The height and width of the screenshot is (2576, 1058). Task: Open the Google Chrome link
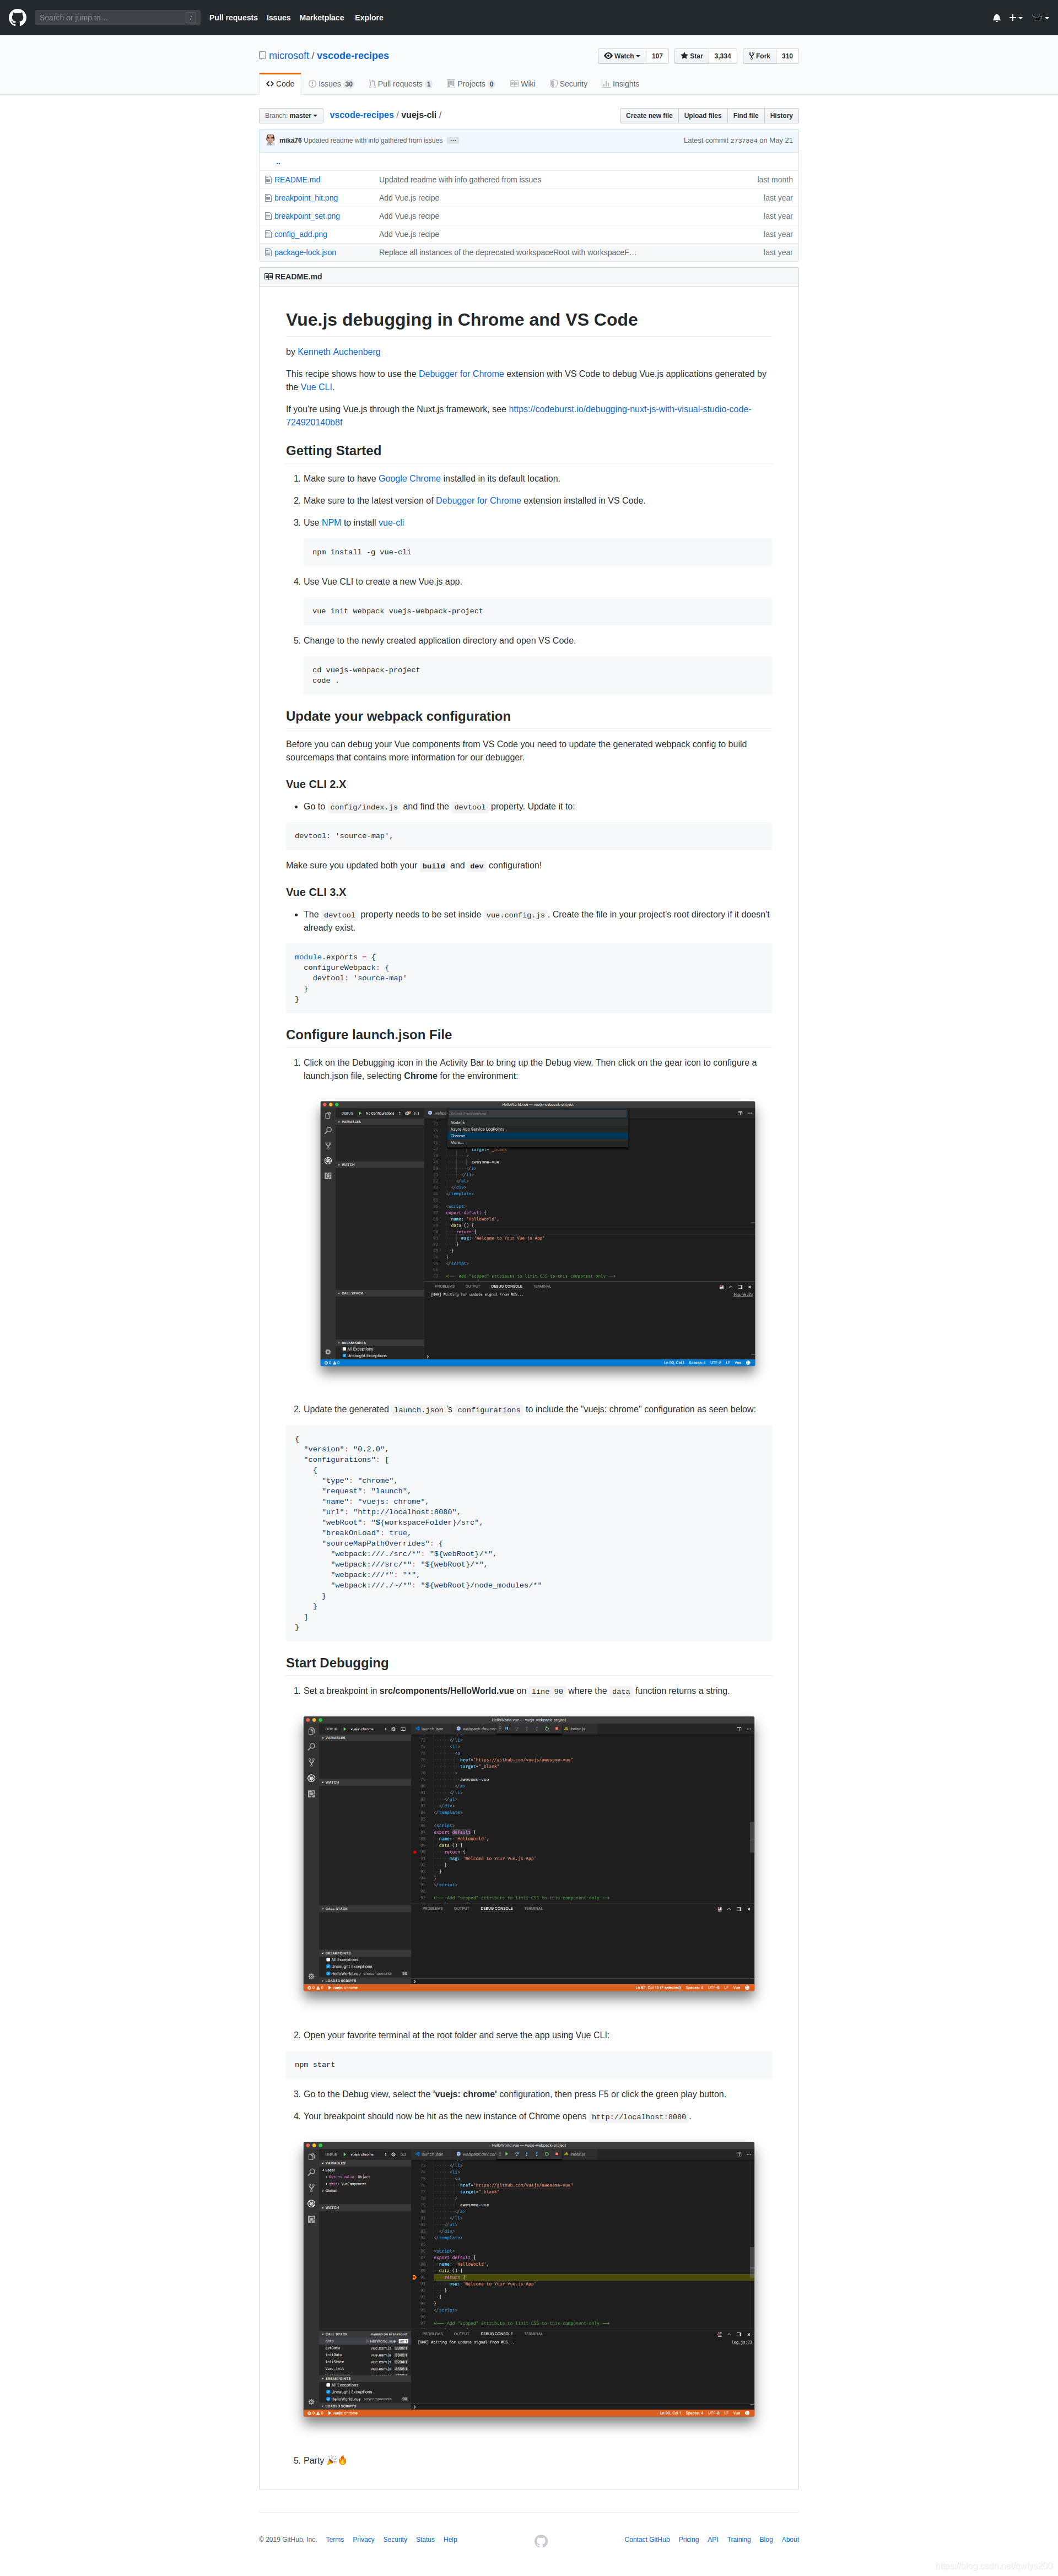pos(409,479)
